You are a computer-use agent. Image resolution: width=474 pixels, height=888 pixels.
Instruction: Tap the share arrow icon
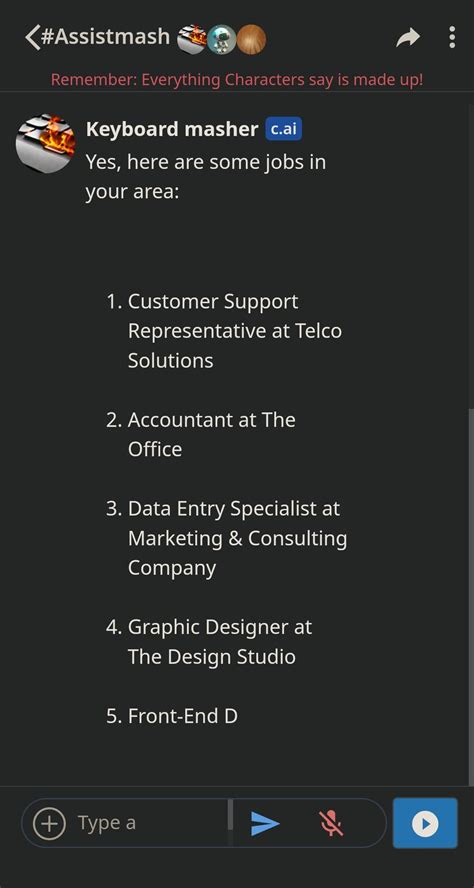408,38
